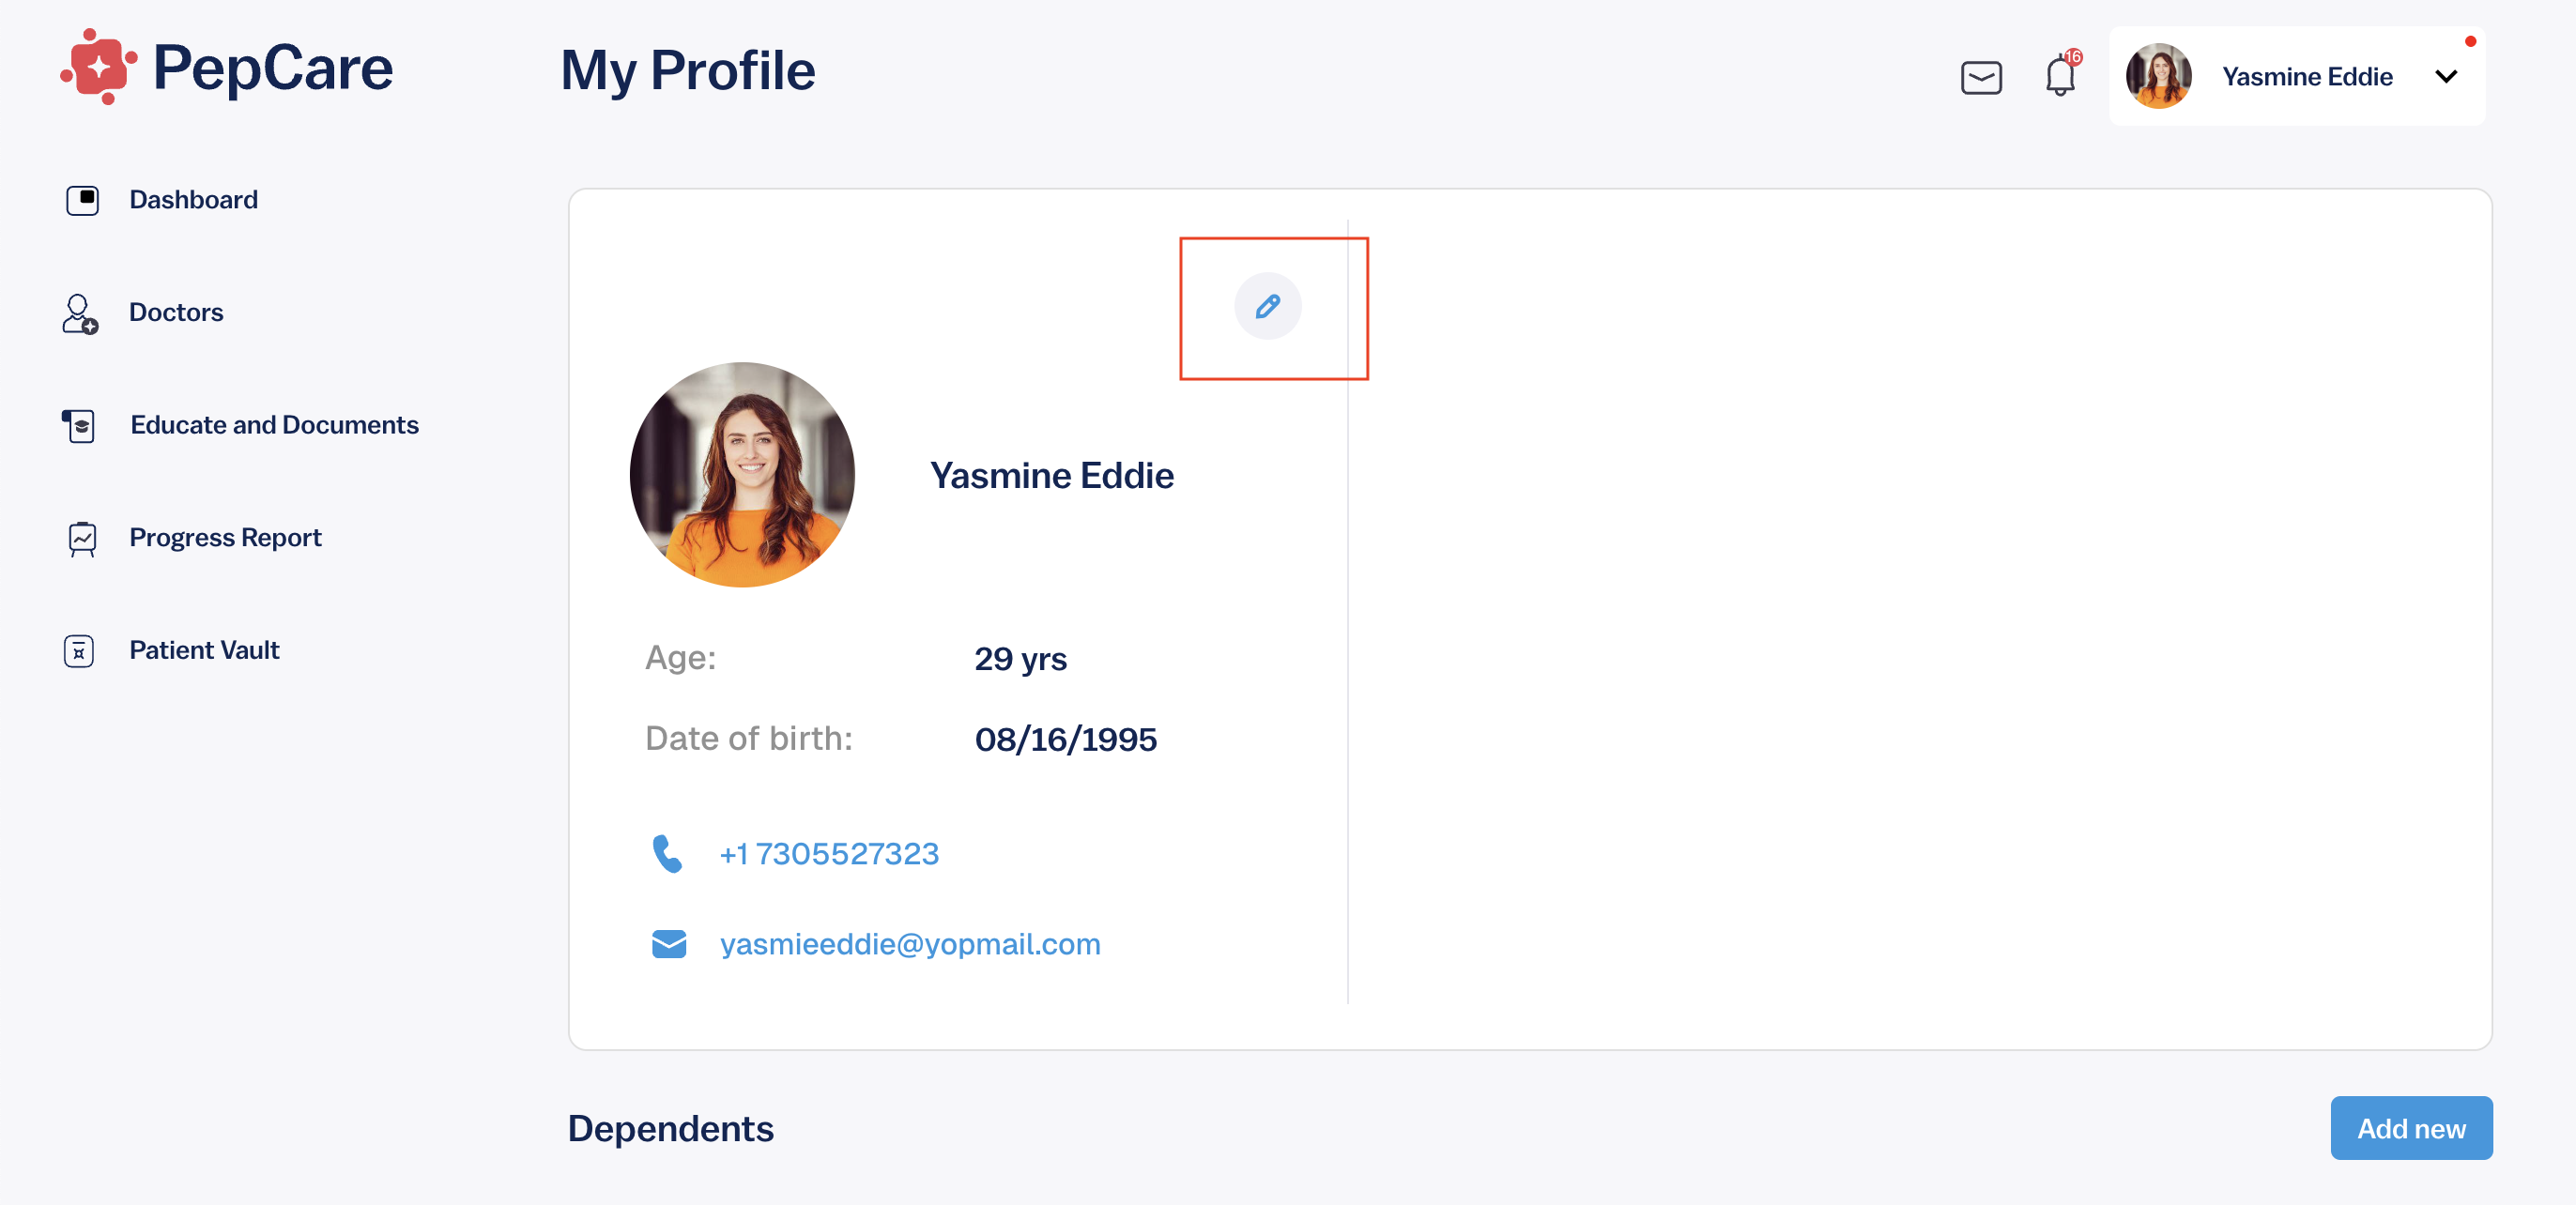Screen dimensions: 2576x1205
Task: Open the notifications bell icon
Action: click(x=2060, y=75)
